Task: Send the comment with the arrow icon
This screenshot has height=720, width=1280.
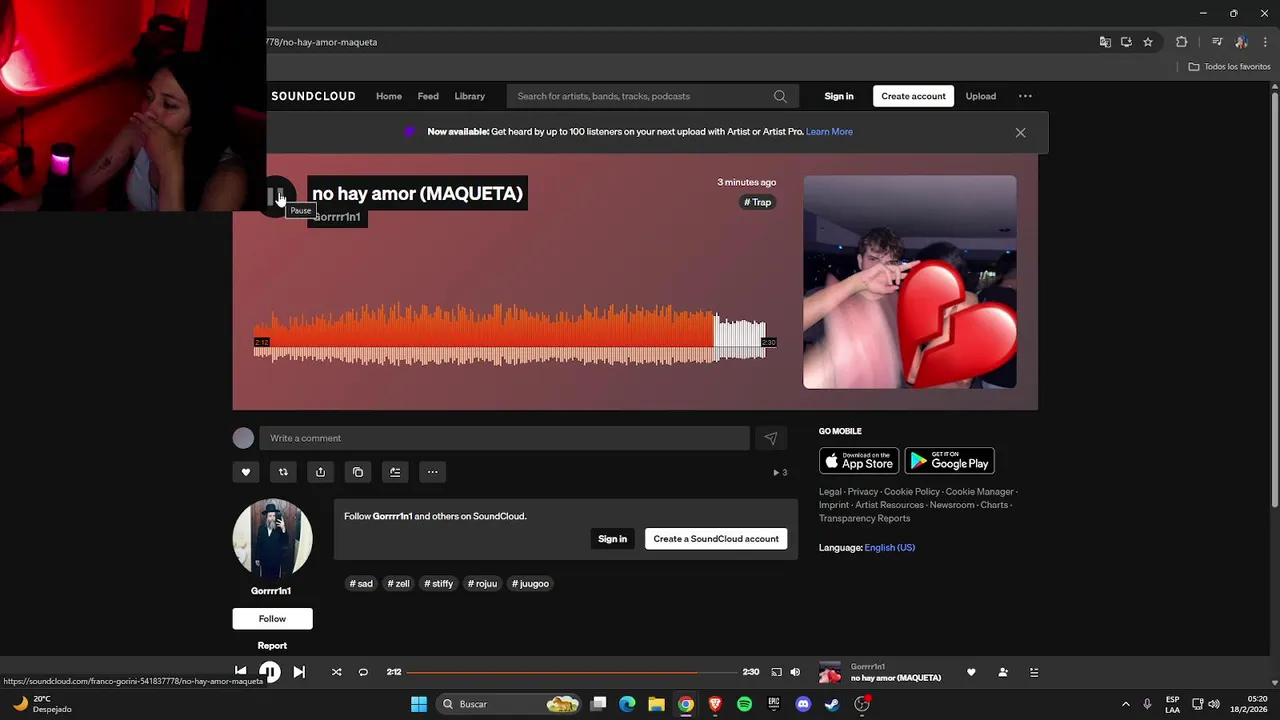Action: (770, 438)
